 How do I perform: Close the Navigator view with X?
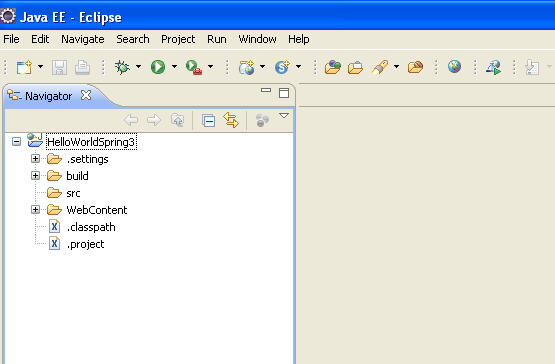(x=86, y=95)
